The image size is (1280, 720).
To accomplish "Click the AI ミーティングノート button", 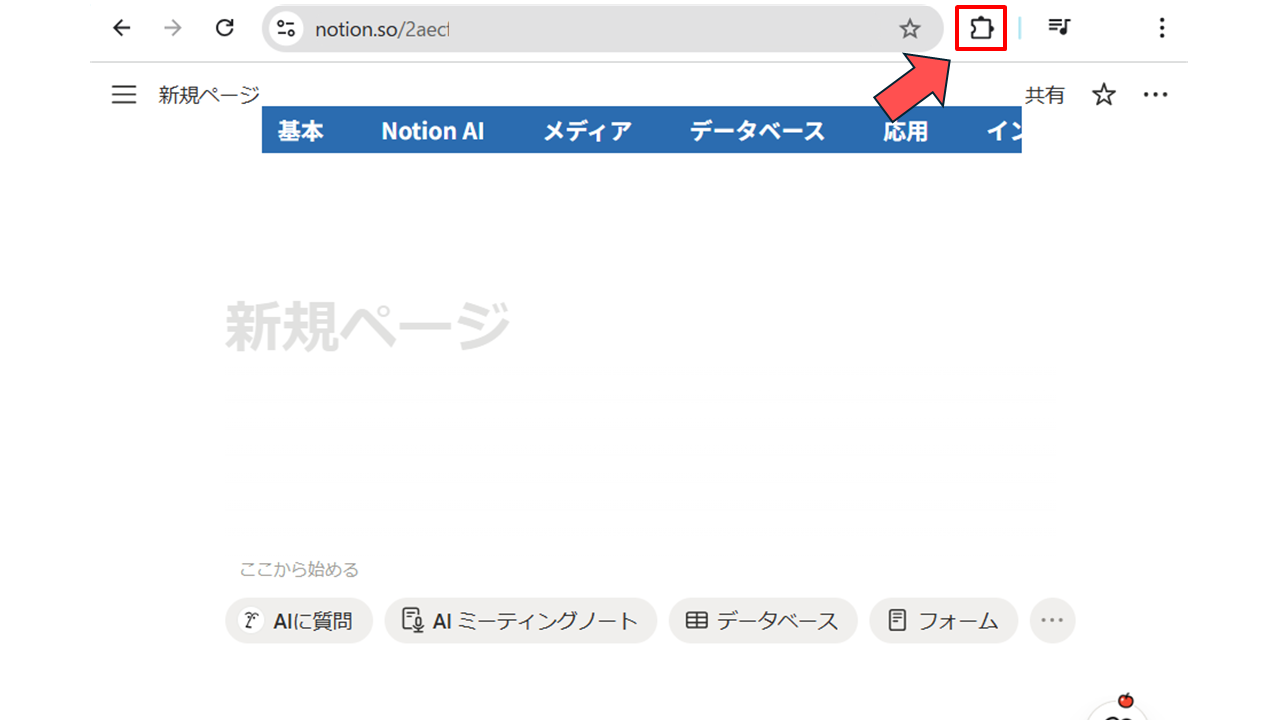I will click(x=520, y=621).
